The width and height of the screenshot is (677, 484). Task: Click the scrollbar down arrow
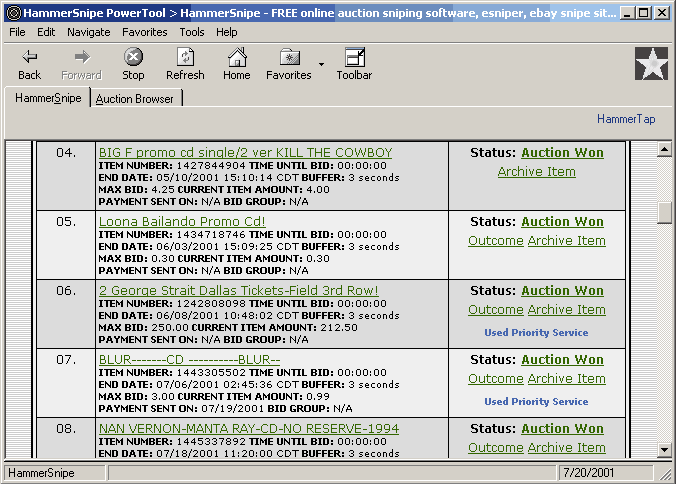(664, 450)
